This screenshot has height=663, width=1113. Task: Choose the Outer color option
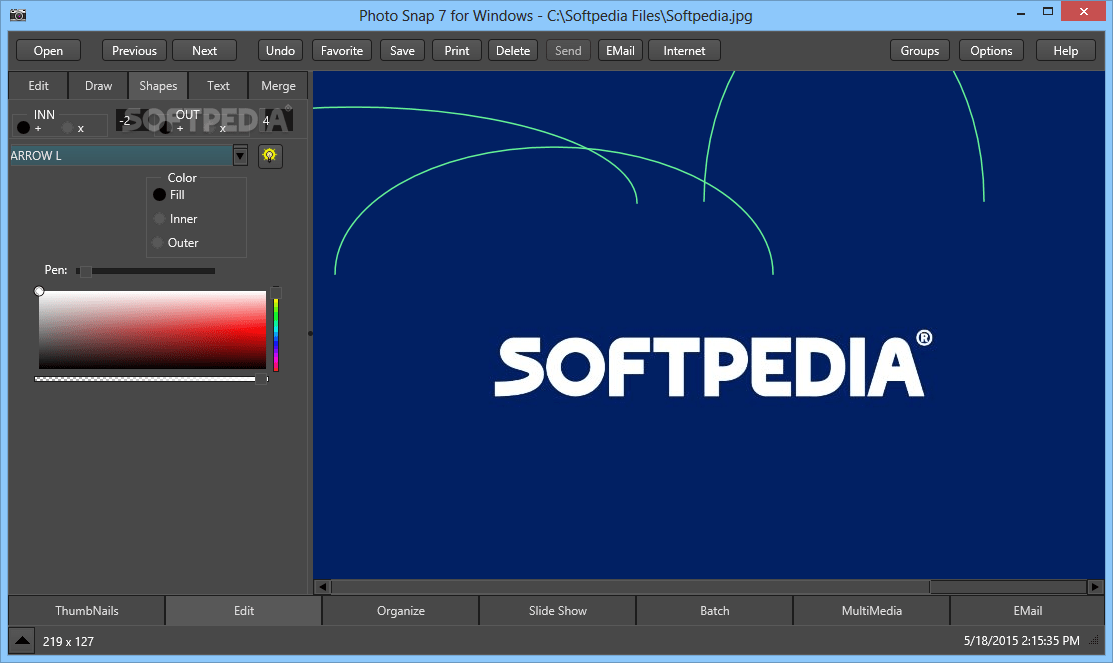point(158,243)
